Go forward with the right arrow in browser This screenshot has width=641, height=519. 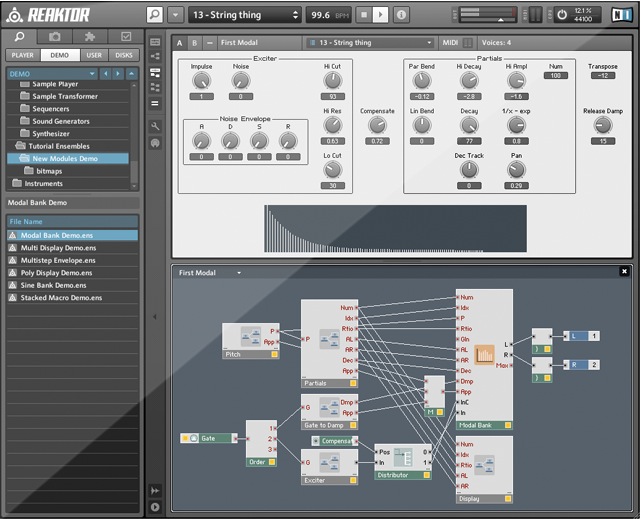118,74
